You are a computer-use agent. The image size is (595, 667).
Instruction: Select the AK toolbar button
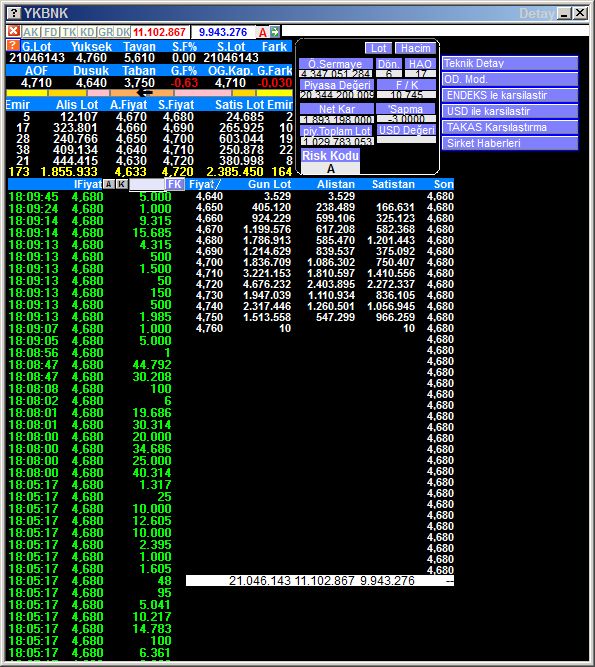pos(31,32)
